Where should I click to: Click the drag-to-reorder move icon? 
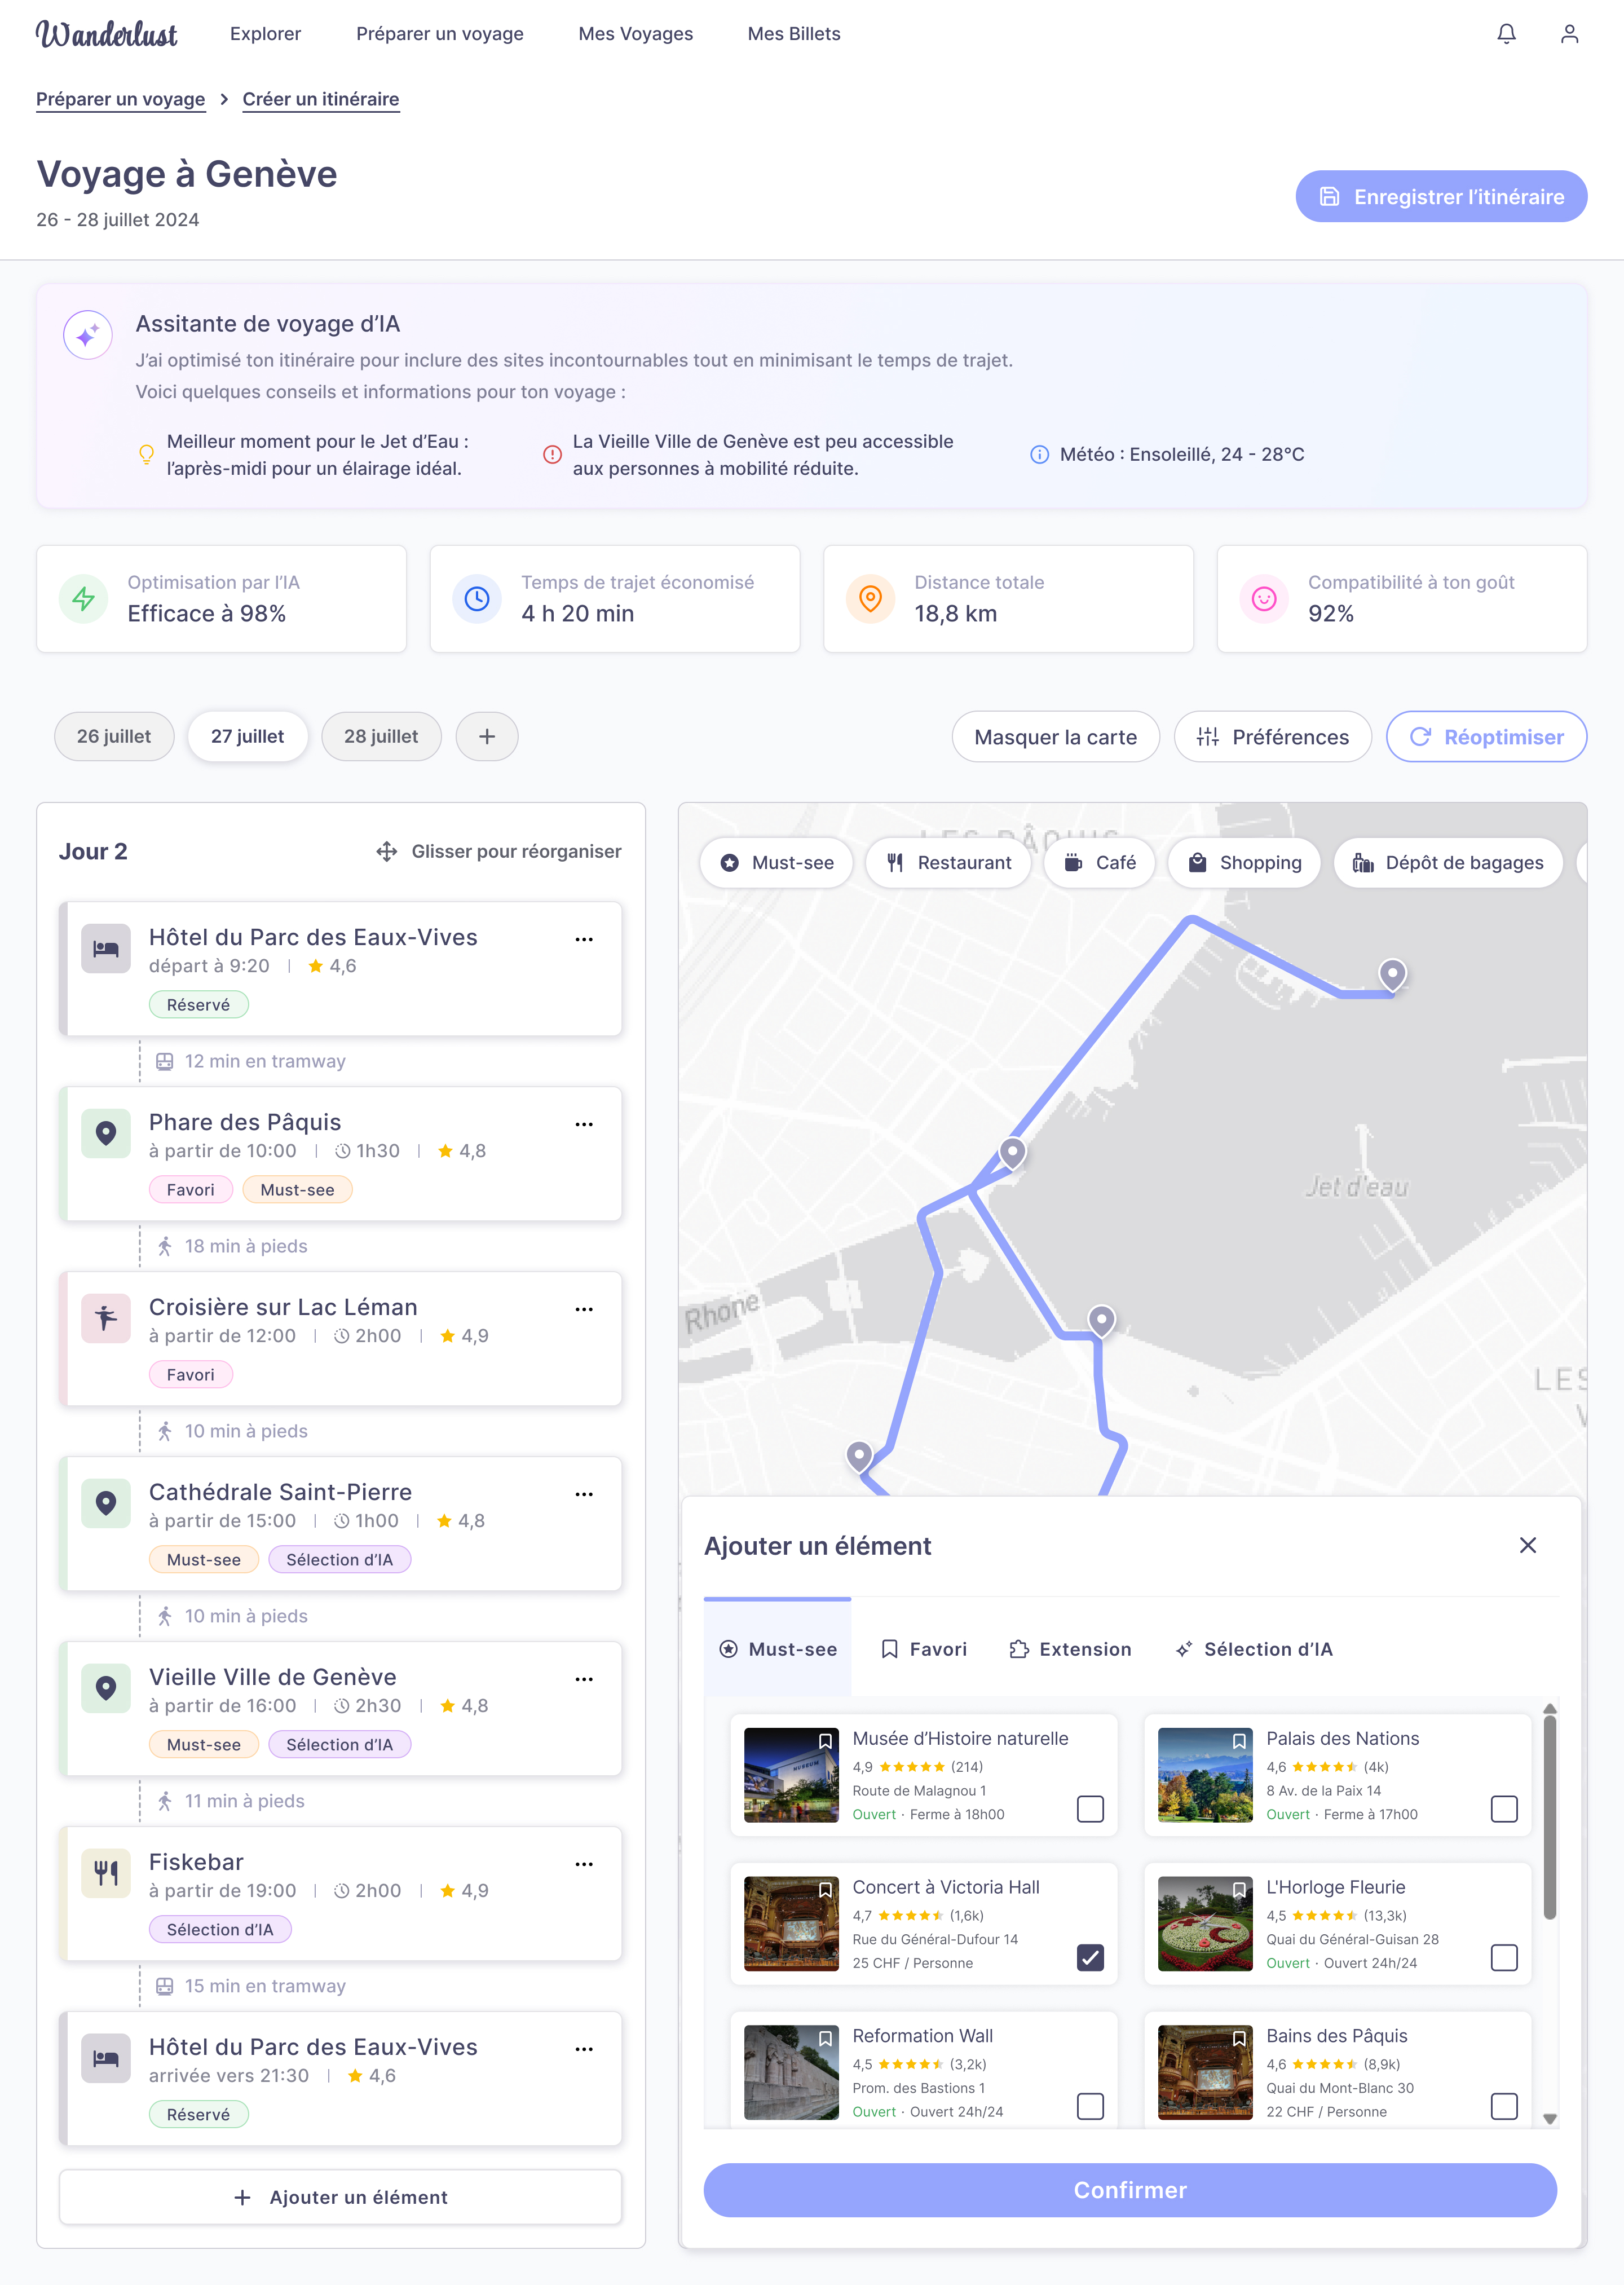tap(386, 851)
